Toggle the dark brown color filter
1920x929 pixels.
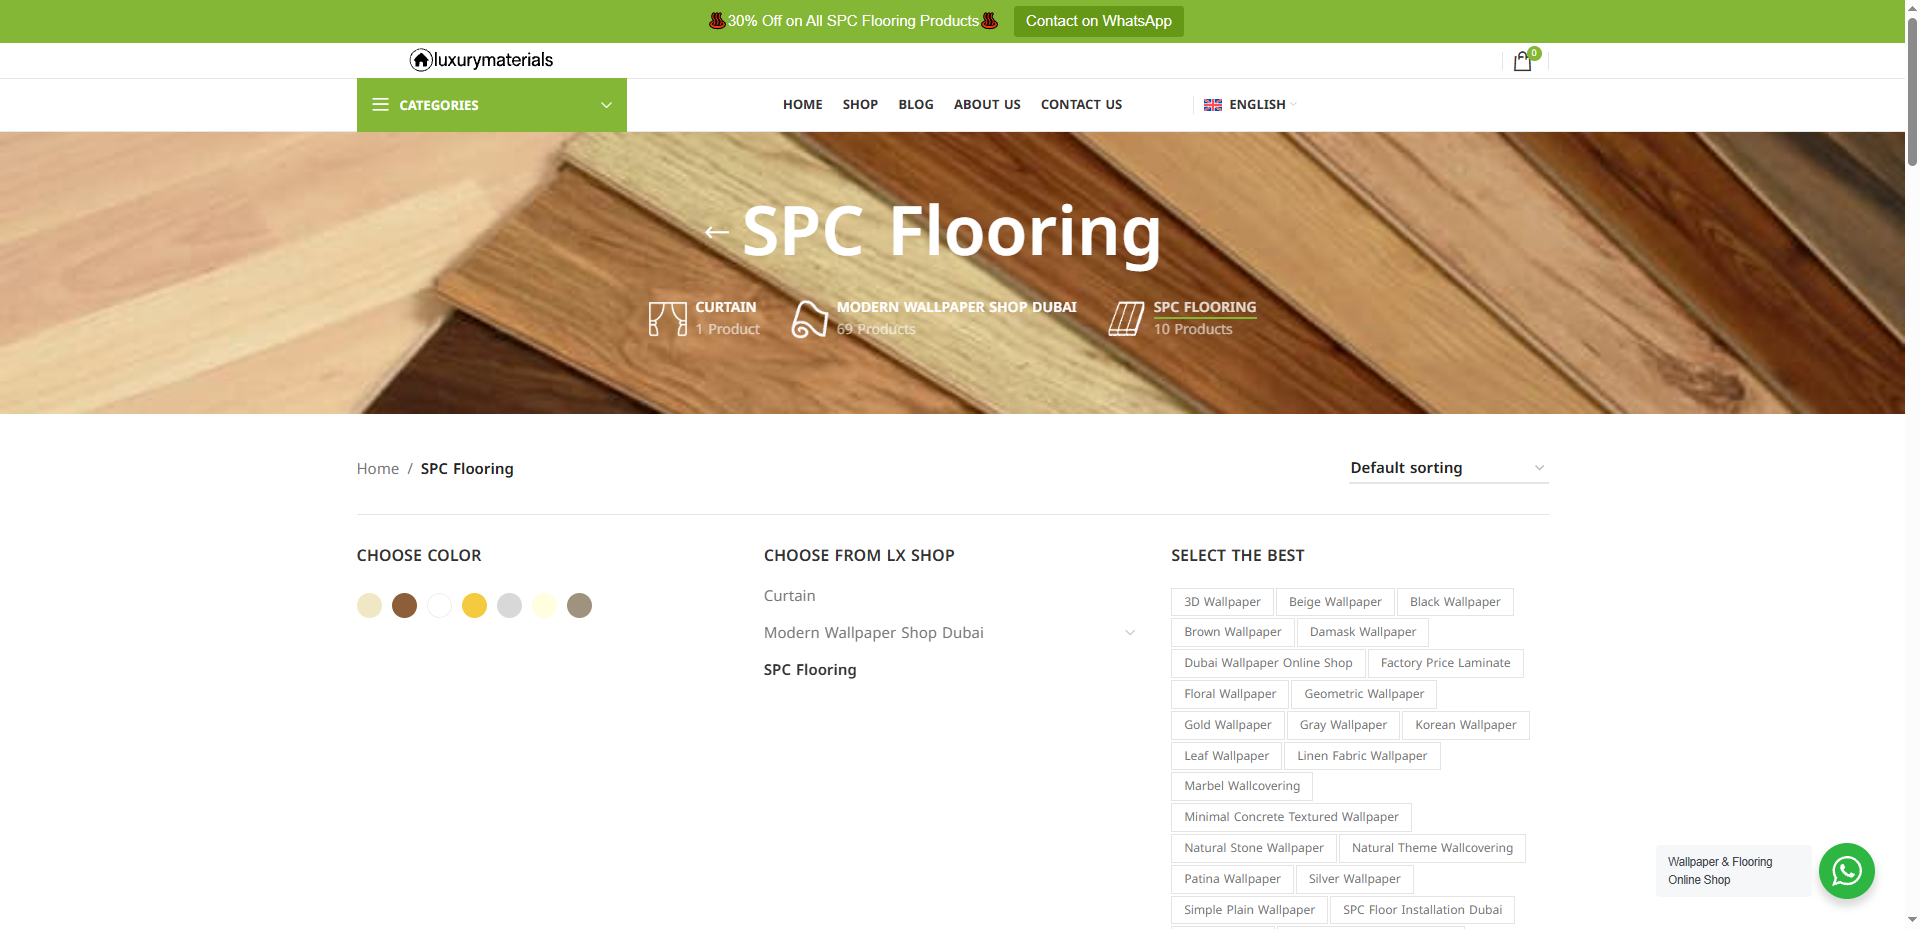(404, 605)
